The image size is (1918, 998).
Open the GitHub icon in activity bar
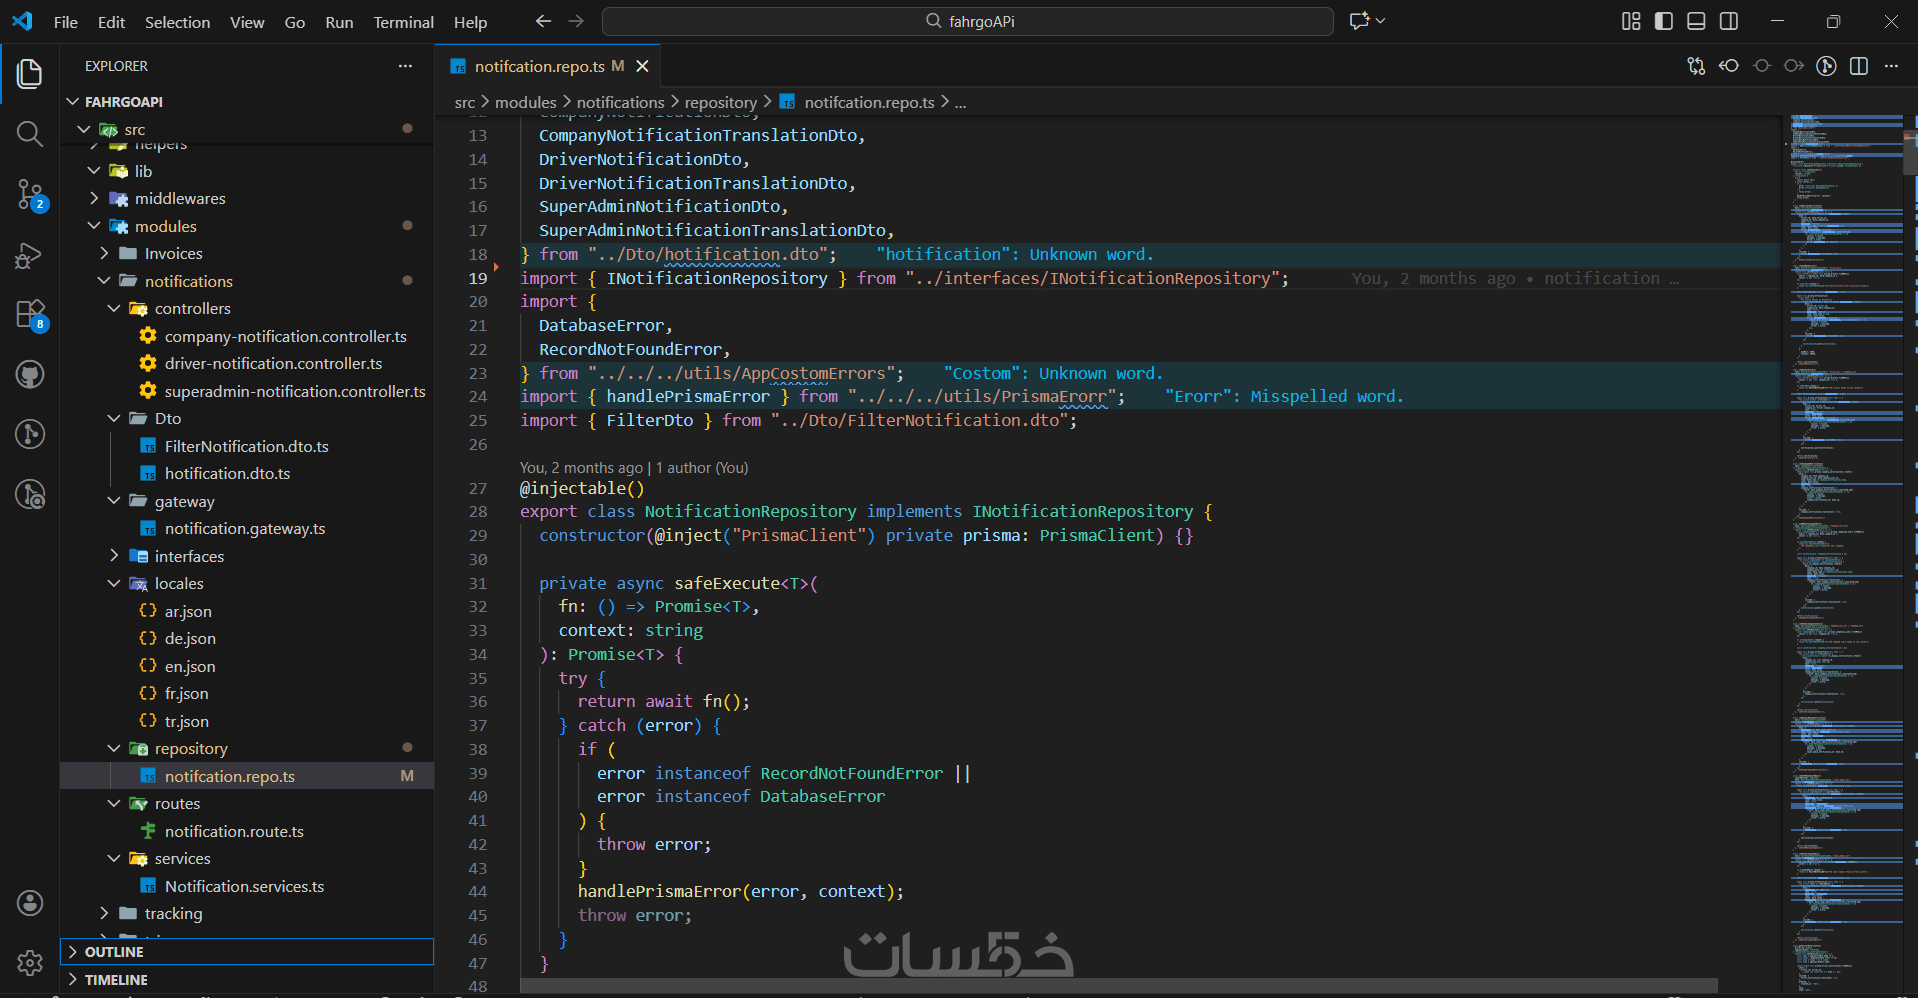(30, 375)
